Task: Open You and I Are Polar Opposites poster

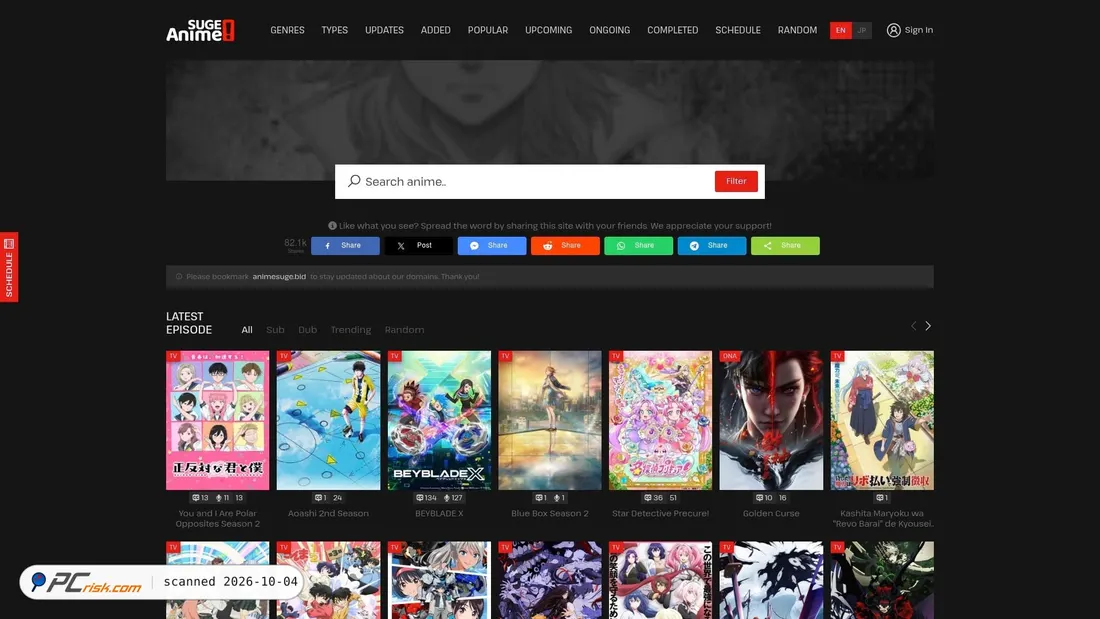Action: 217,420
